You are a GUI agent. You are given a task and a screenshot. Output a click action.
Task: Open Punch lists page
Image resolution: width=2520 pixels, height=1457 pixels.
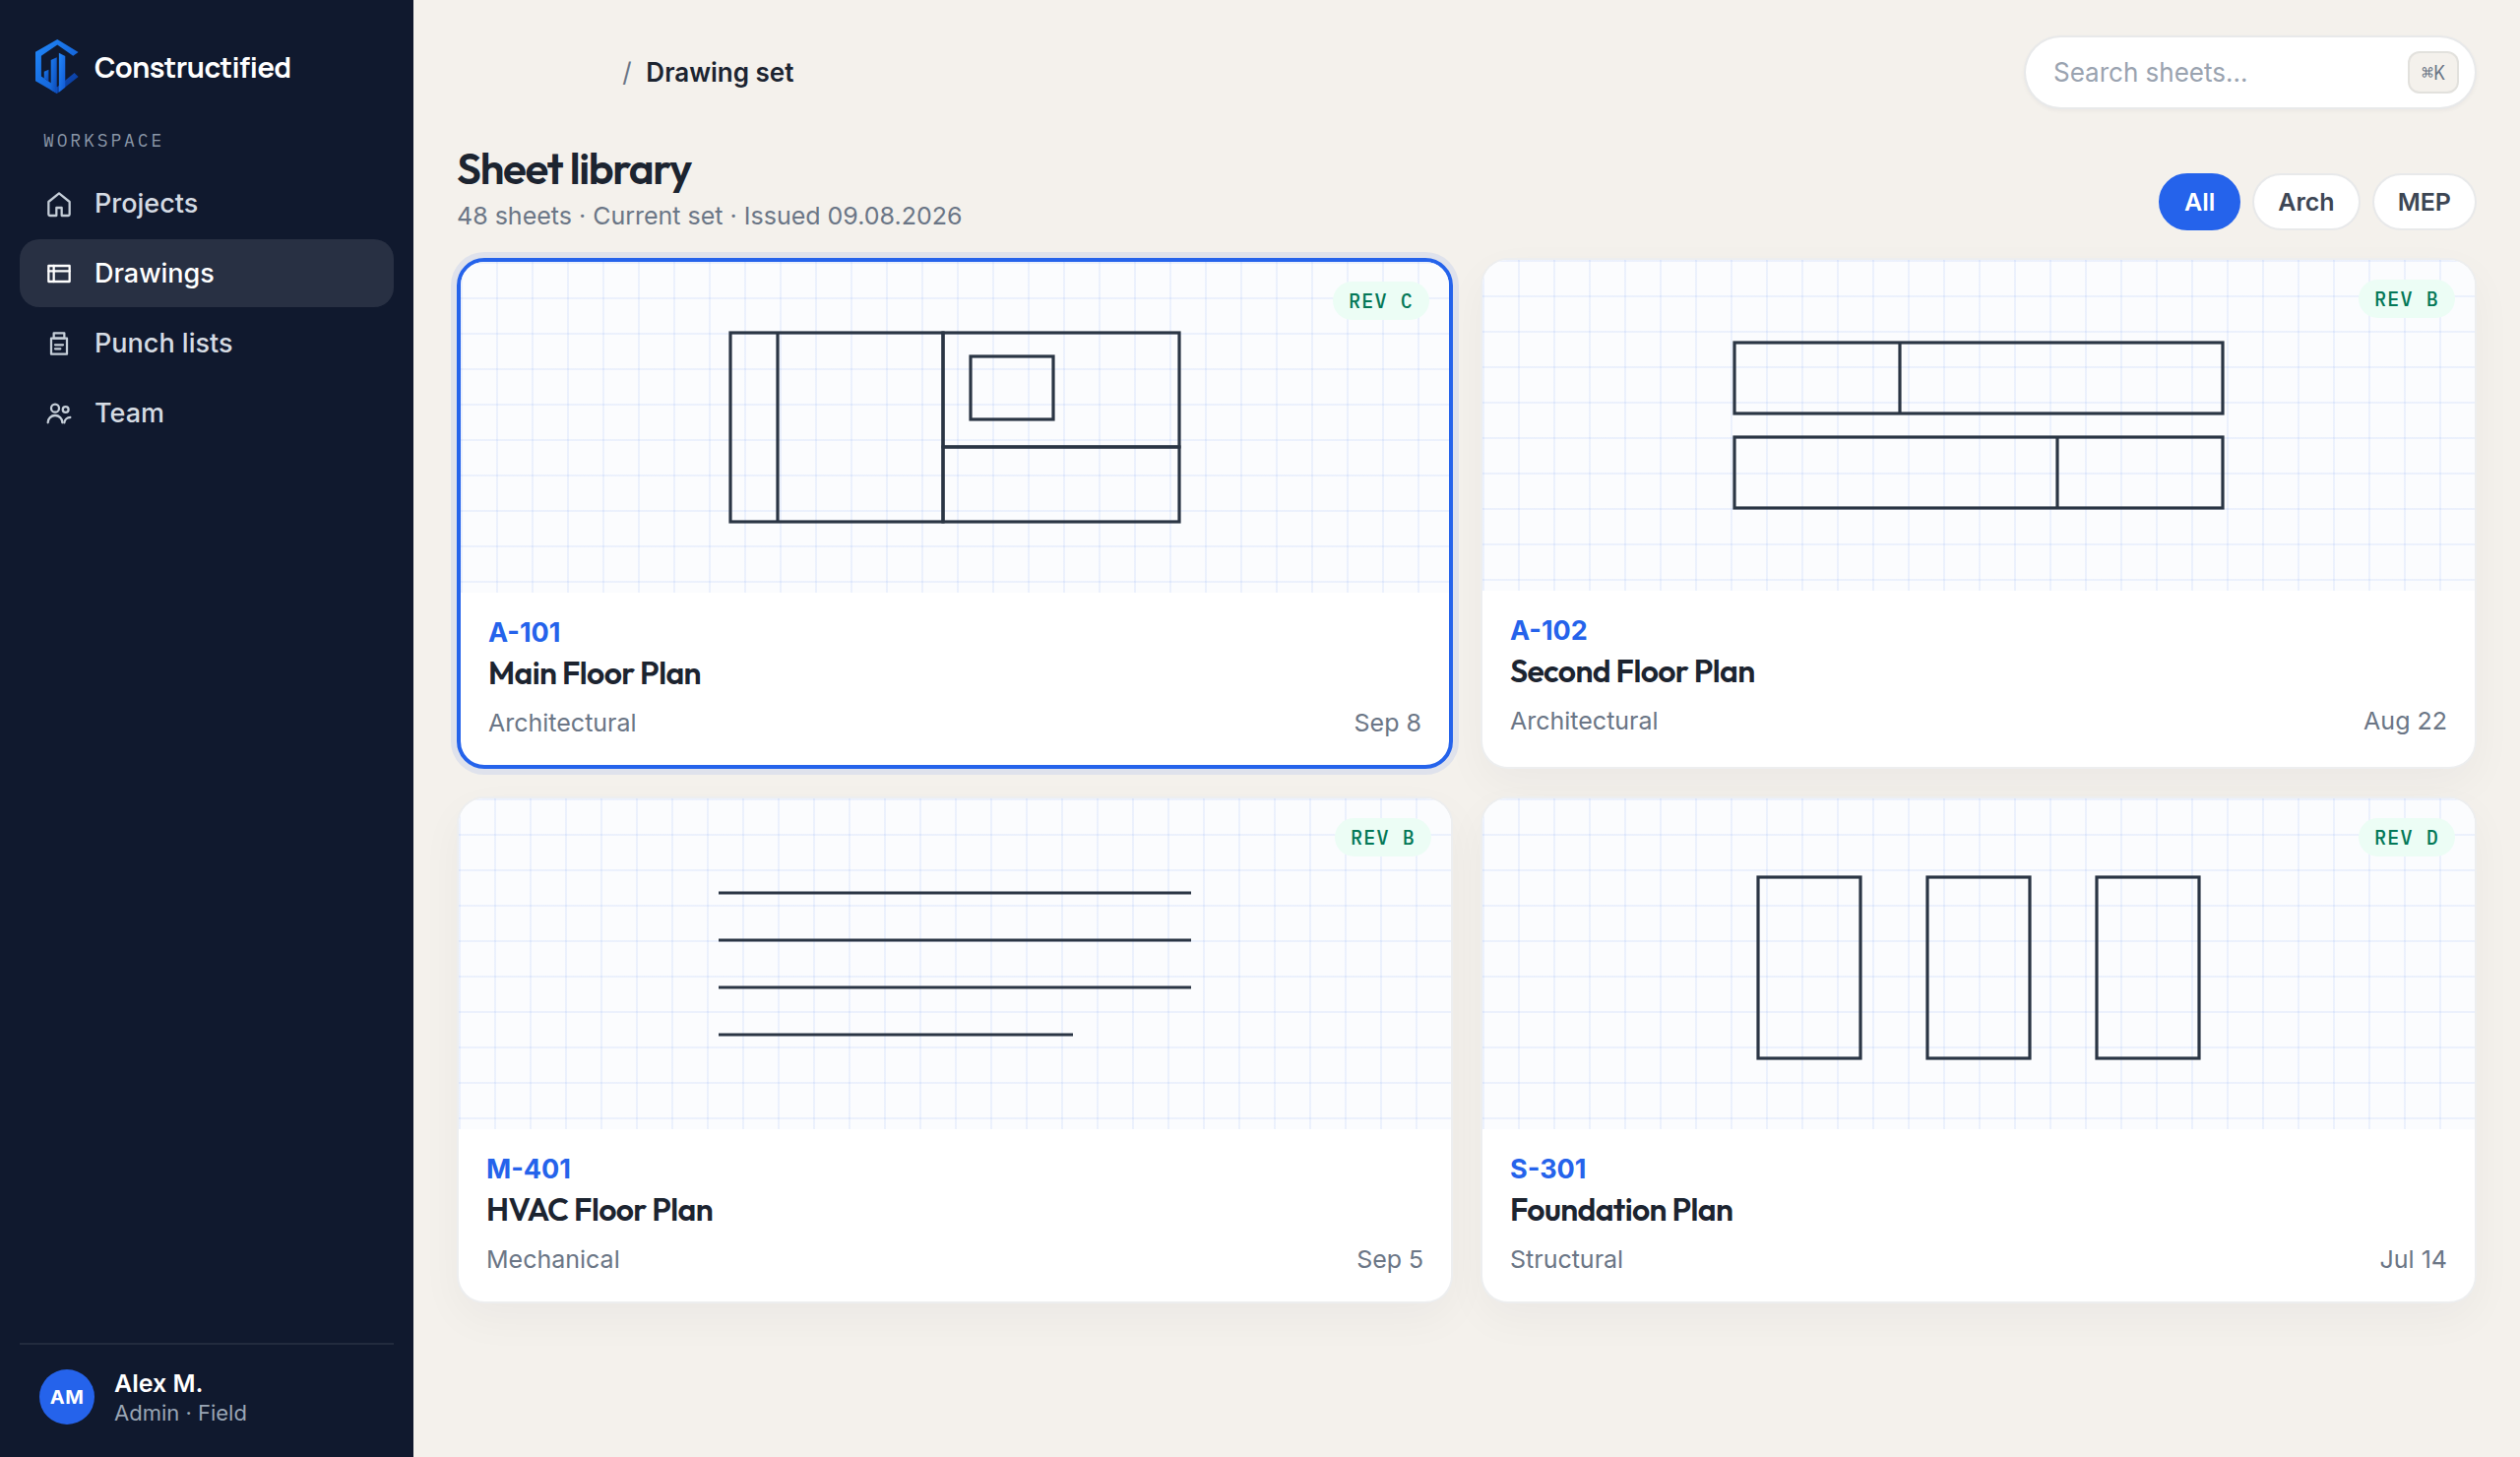point(207,343)
